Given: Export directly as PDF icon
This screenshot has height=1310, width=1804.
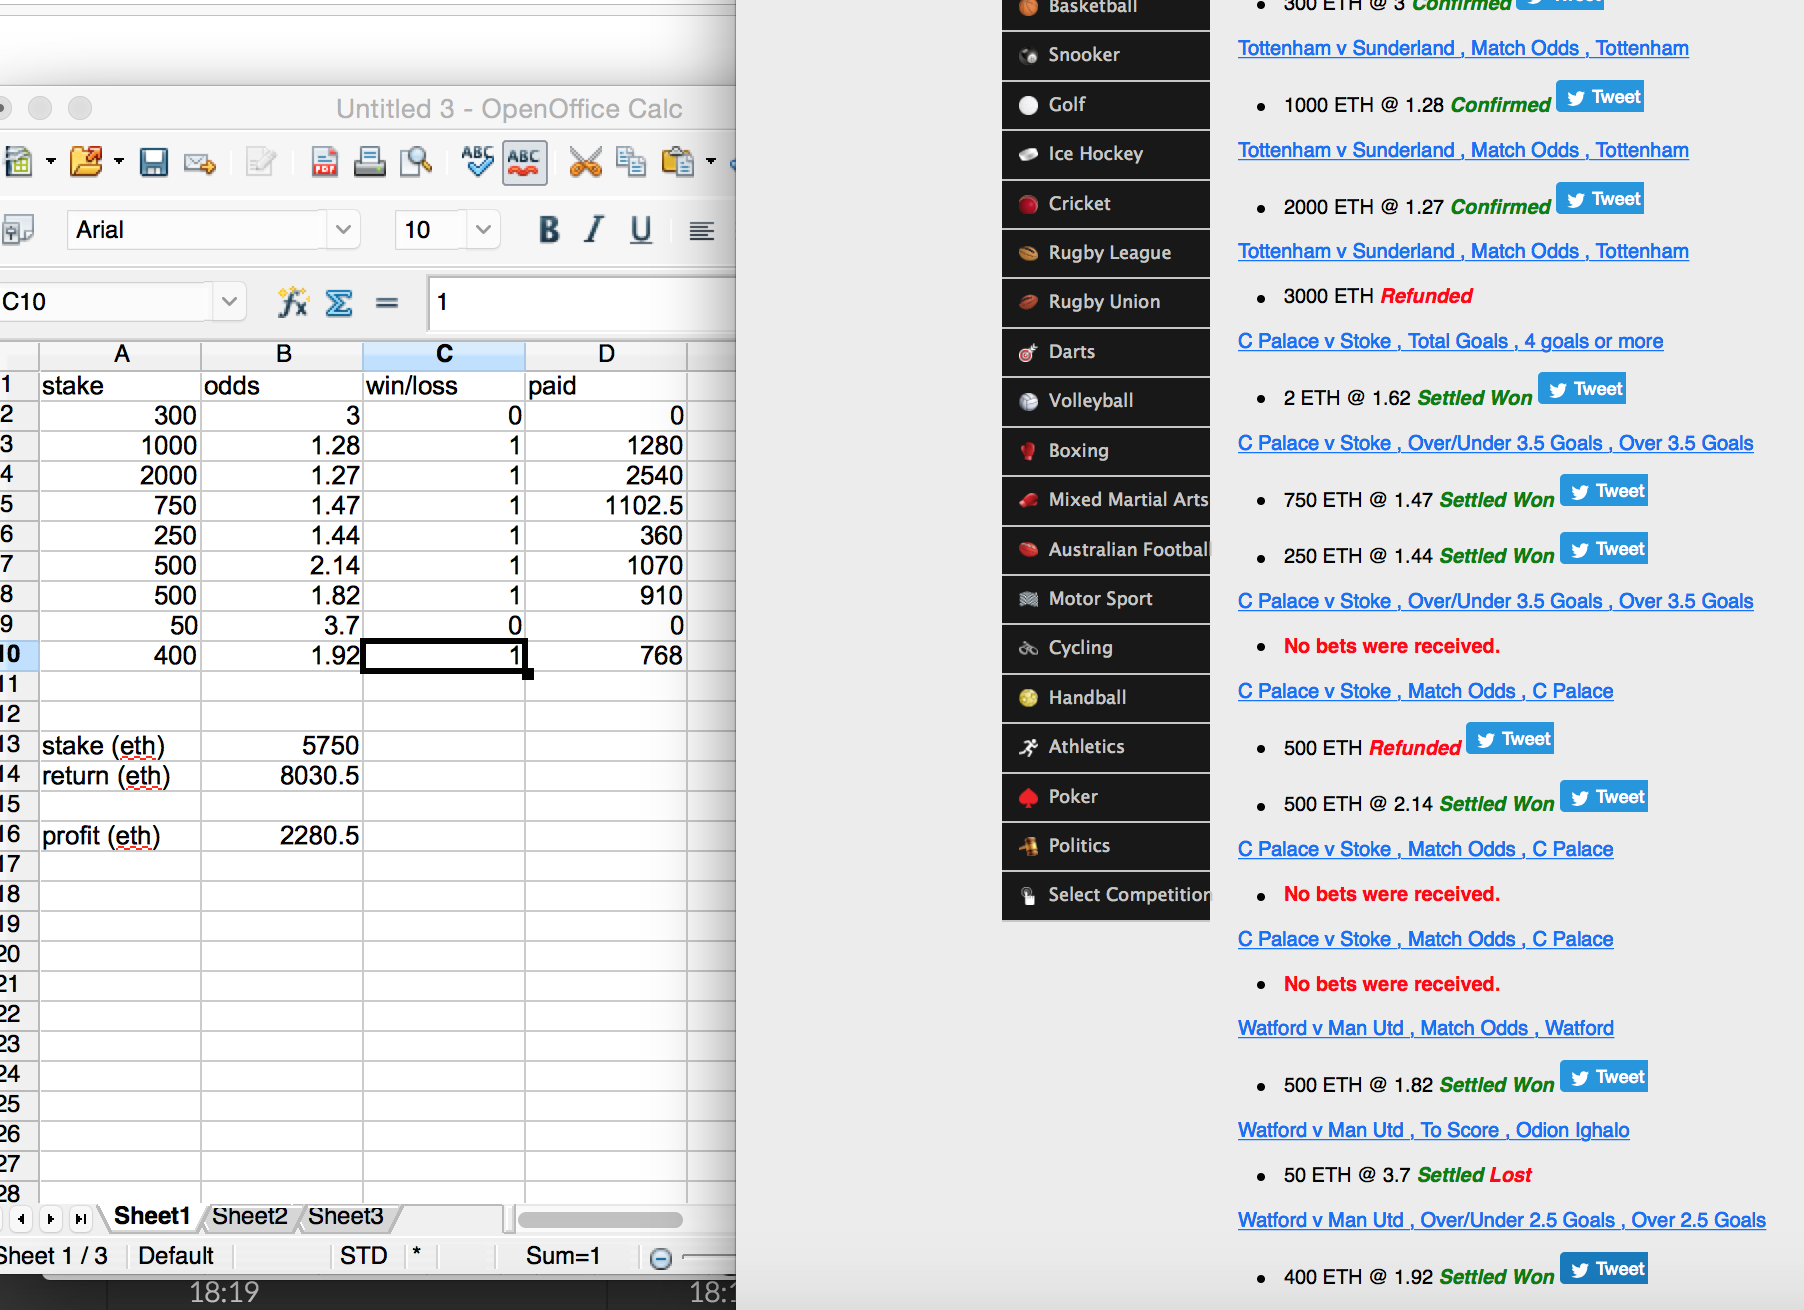Looking at the screenshot, I should (x=324, y=162).
